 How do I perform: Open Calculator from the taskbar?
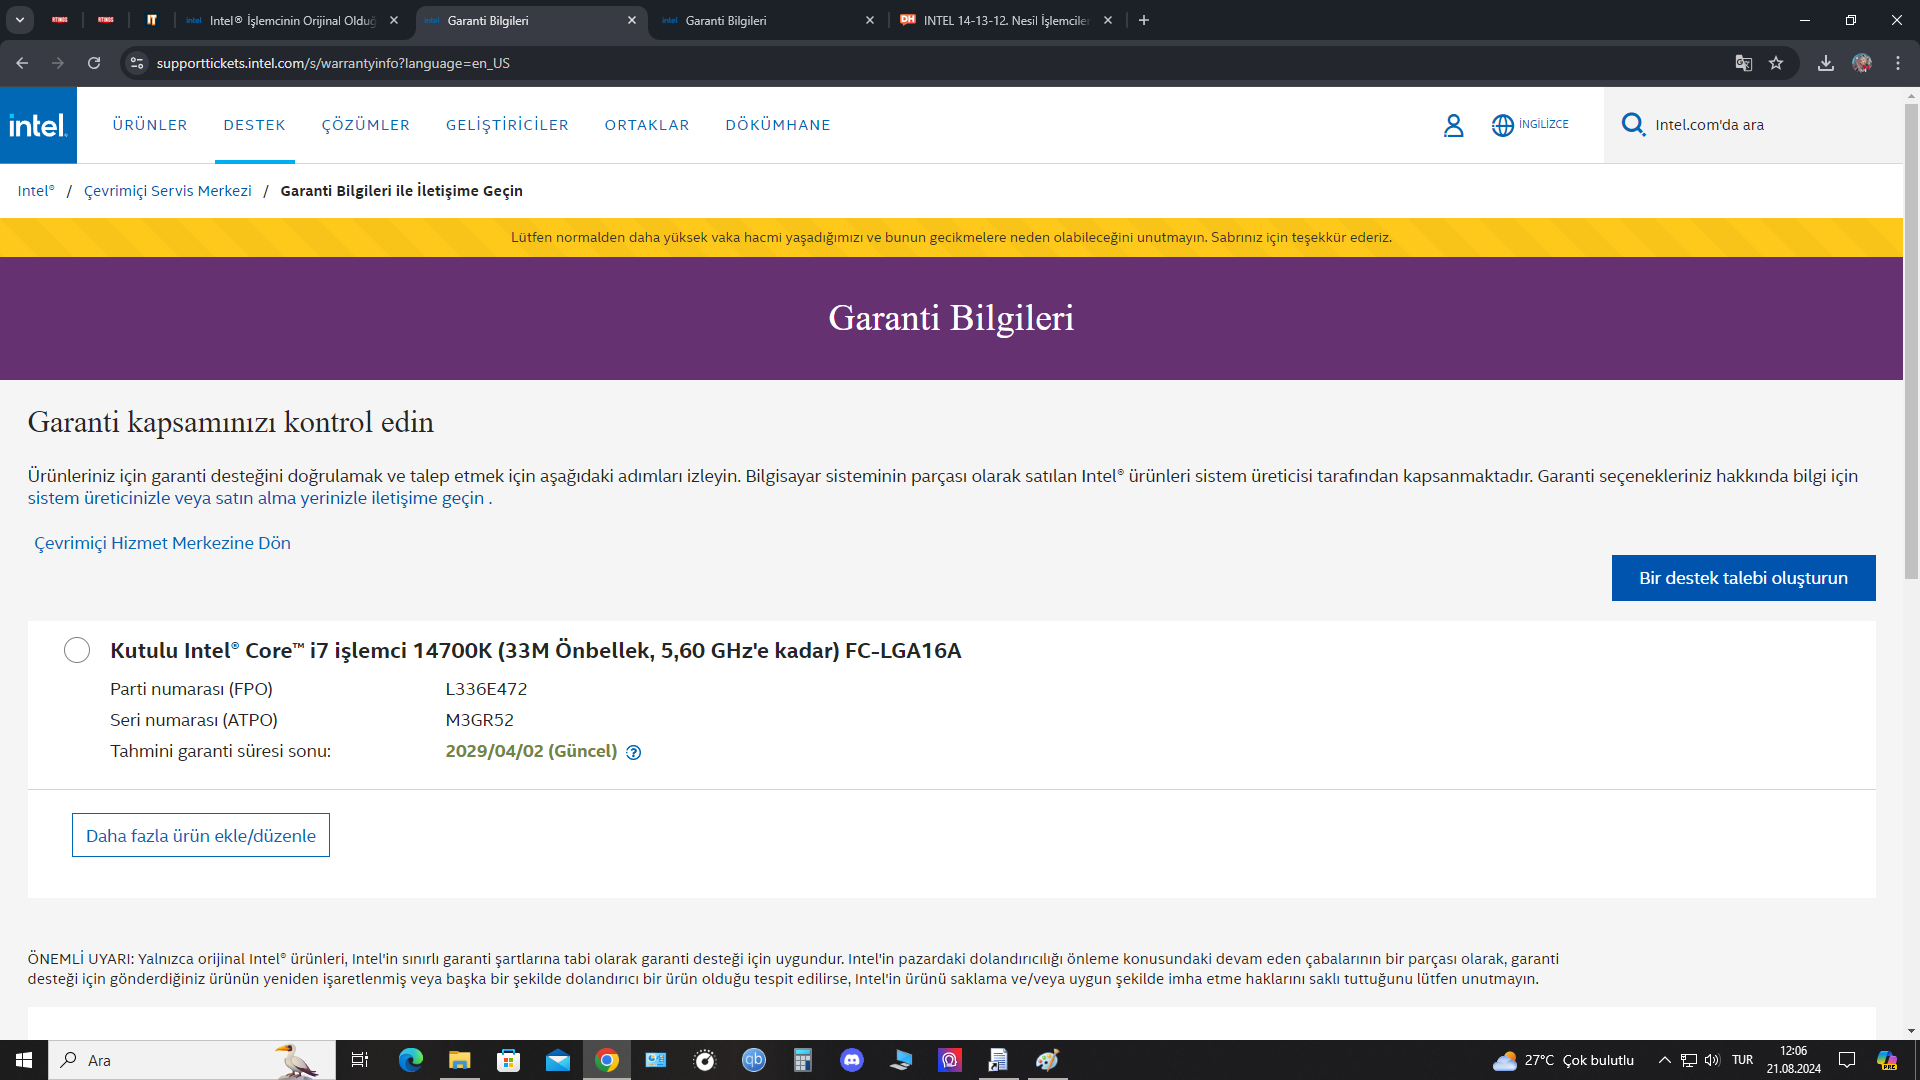coord(802,1060)
